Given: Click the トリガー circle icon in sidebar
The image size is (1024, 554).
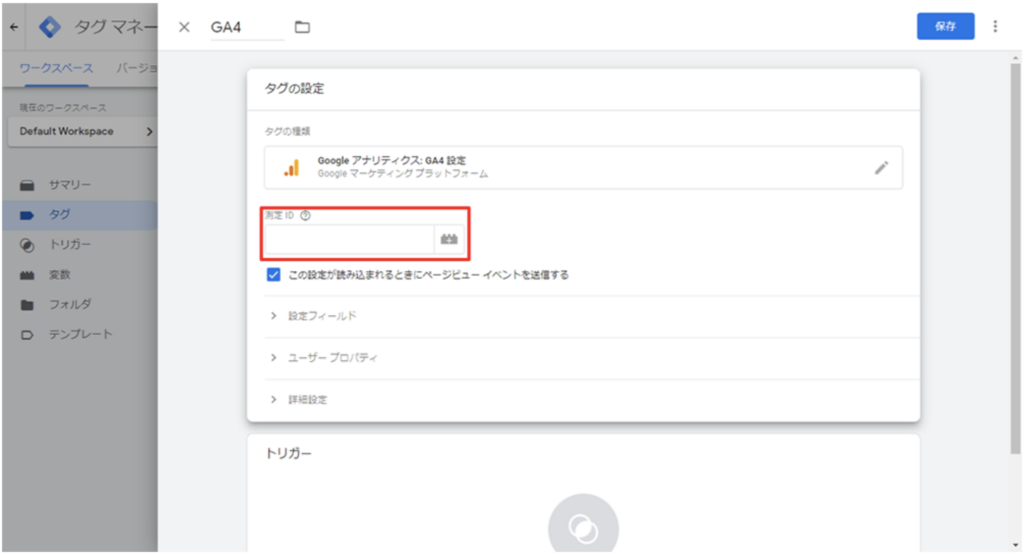Looking at the screenshot, I should (x=27, y=245).
